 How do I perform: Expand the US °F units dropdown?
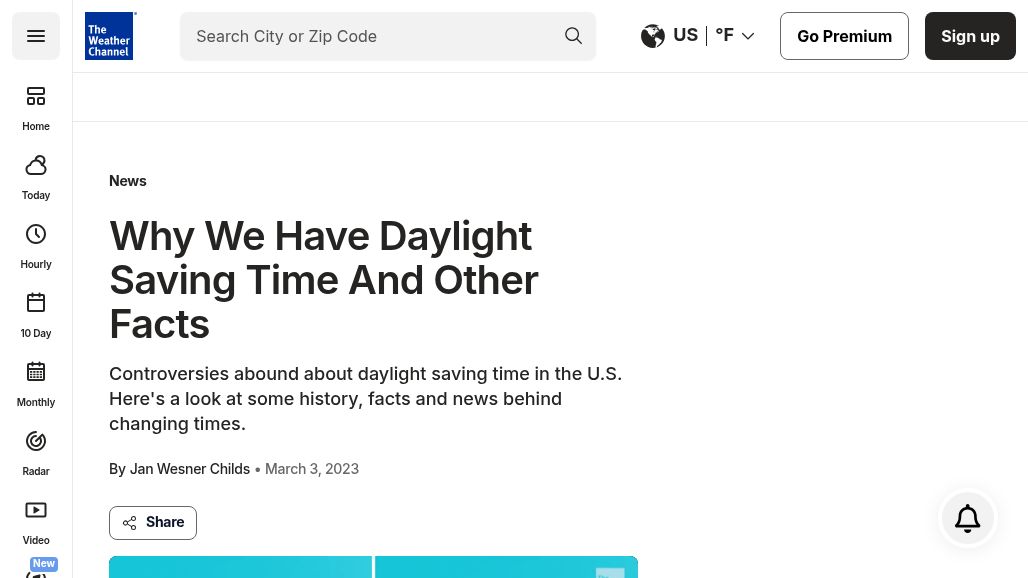[x=748, y=36]
